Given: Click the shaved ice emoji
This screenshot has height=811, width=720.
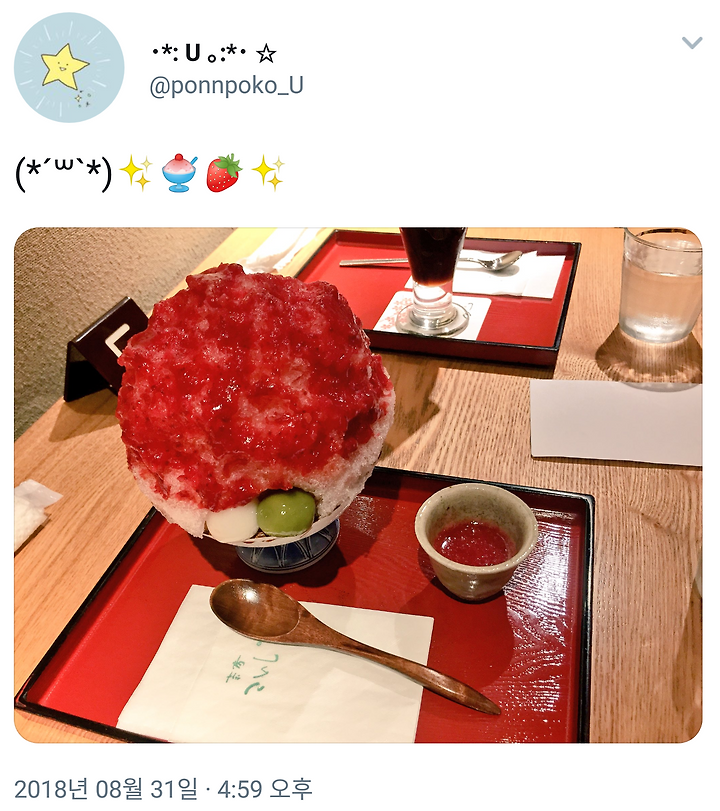Looking at the screenshot, I should [180, 173].
